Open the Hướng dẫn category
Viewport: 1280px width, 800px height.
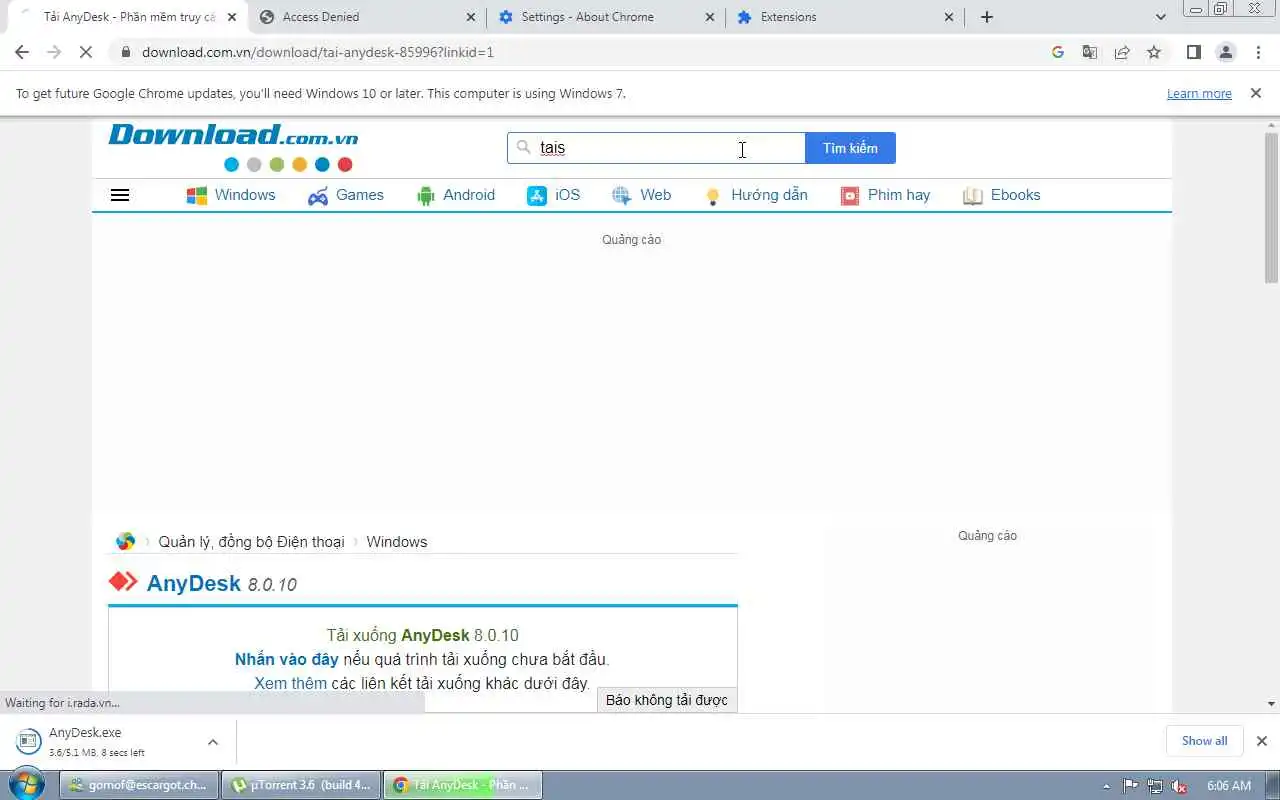point(755,195)
